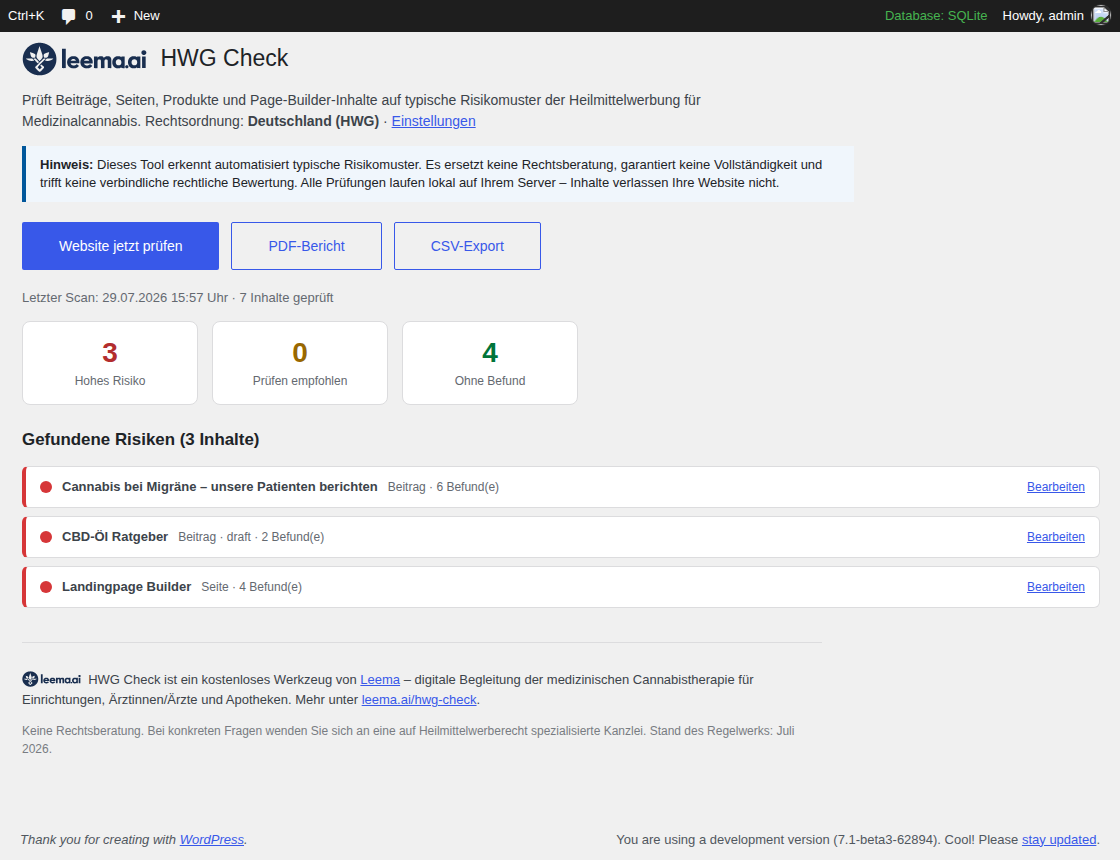Click the stay updated link
Viewport: 1120px width, 860px height.
[x=1059, y=839]
